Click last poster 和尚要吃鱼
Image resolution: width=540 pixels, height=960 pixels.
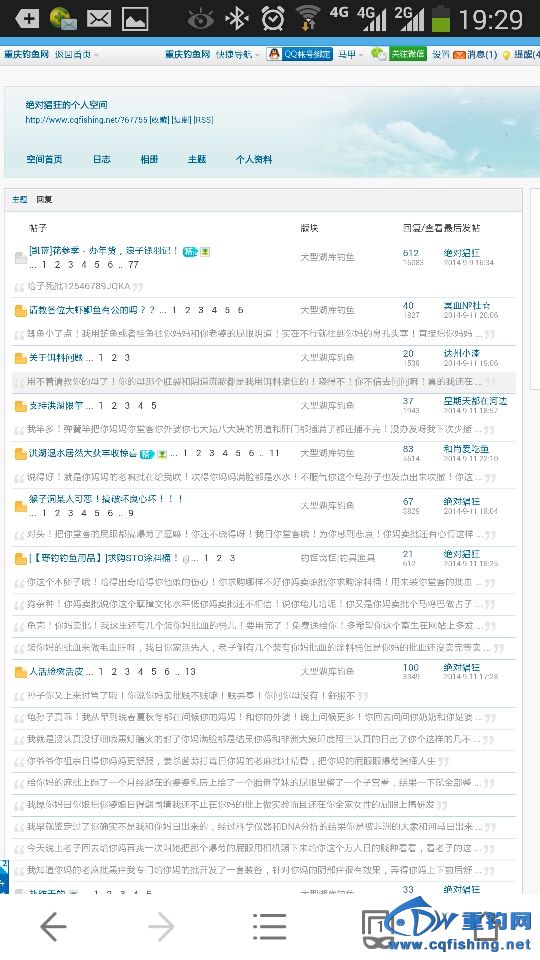pos(467,449)
